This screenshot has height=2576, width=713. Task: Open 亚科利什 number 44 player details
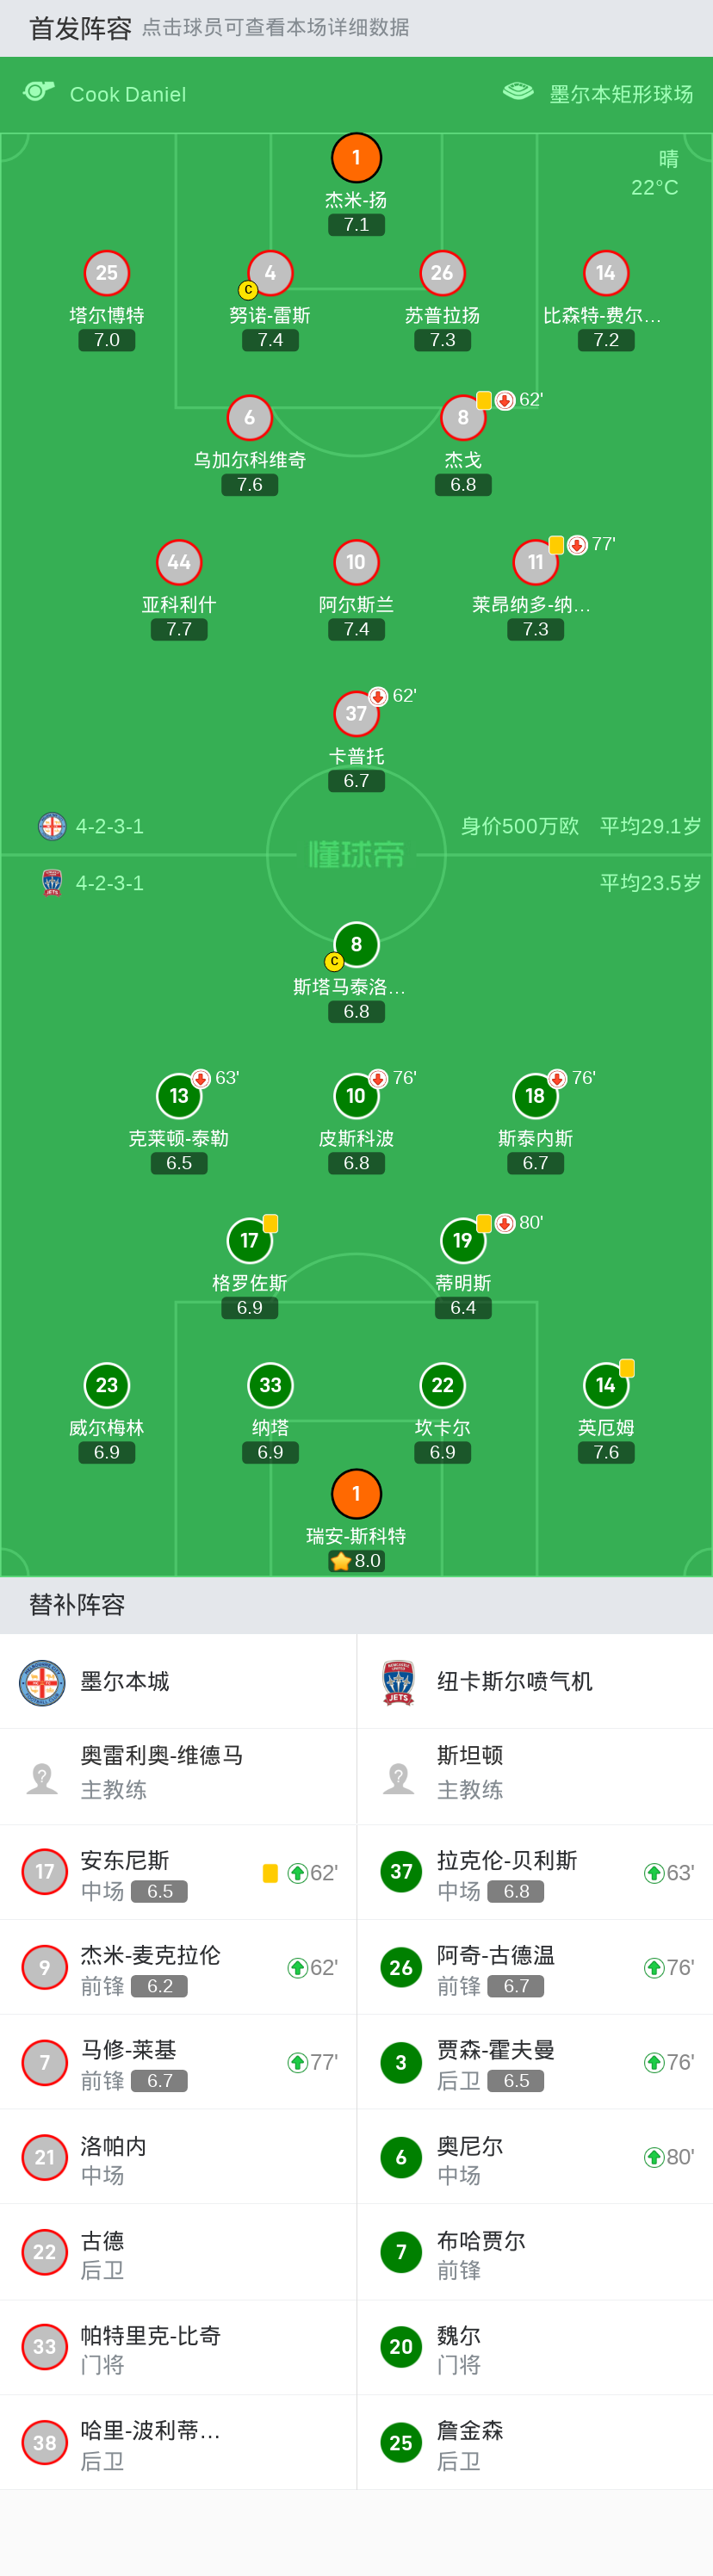tap(179, 562)
